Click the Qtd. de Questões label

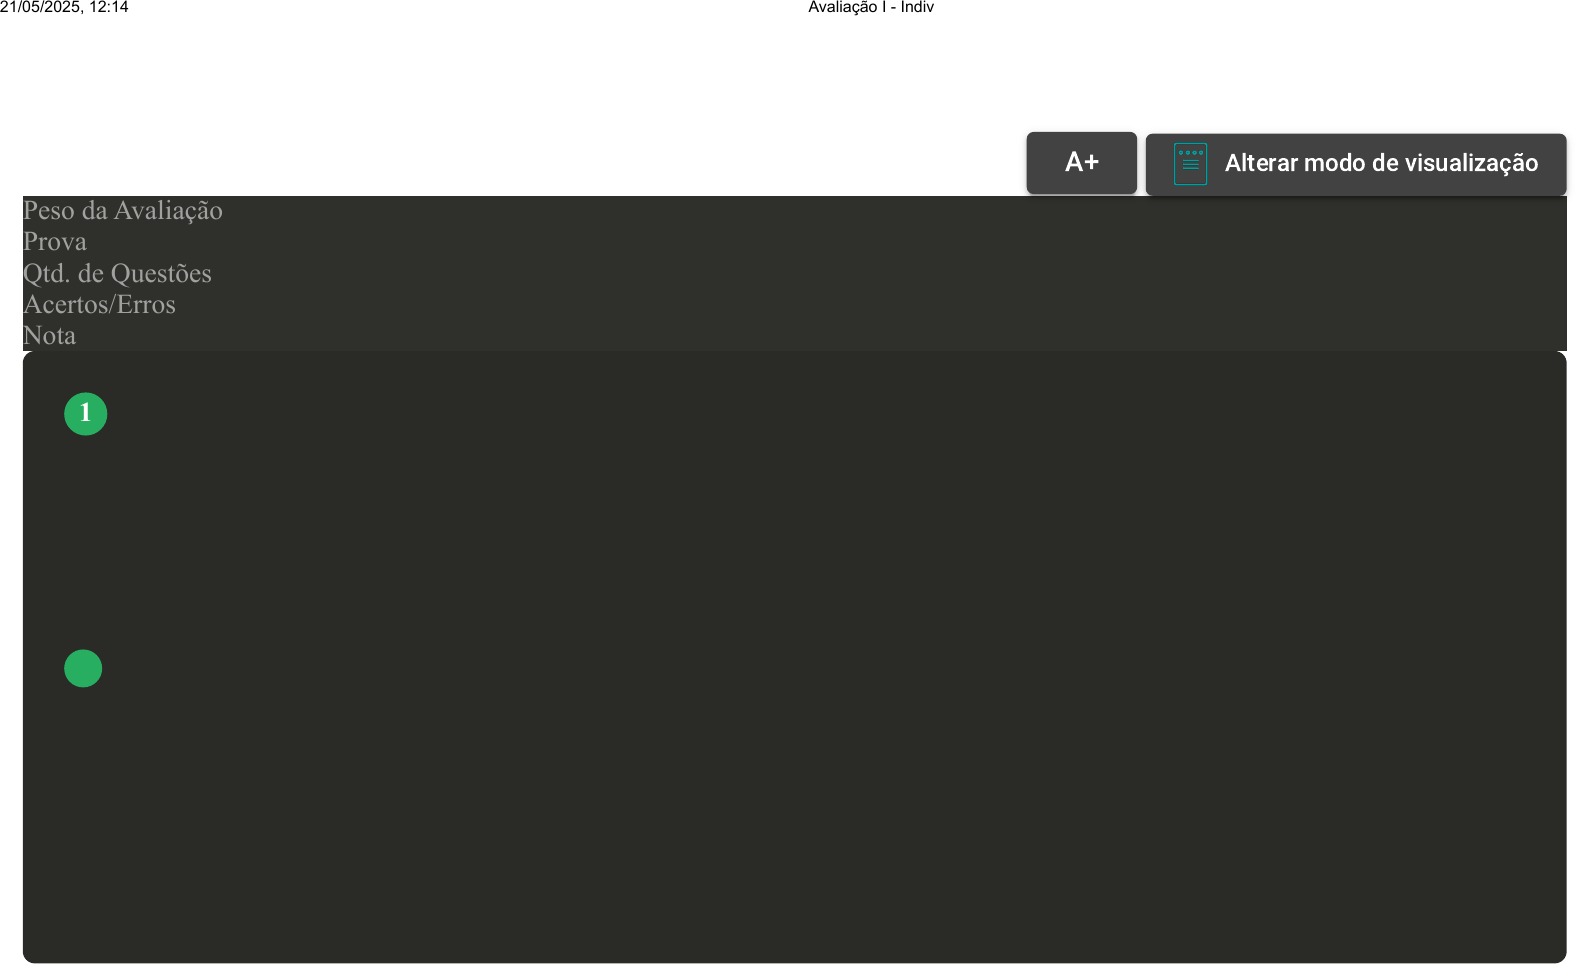[117, 274]
